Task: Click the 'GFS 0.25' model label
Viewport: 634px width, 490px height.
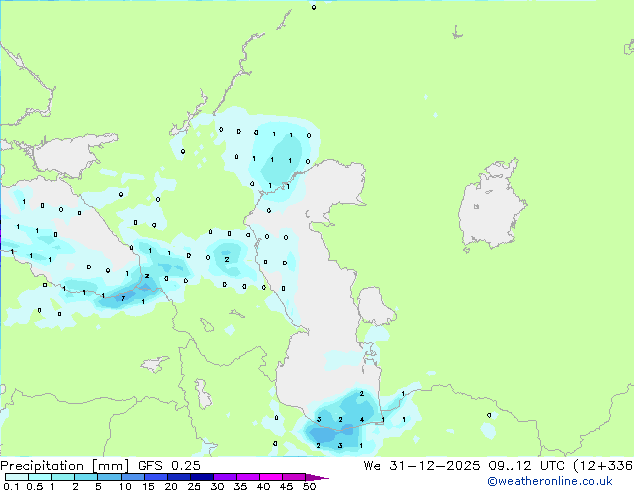Action: [x=169, y=466]
